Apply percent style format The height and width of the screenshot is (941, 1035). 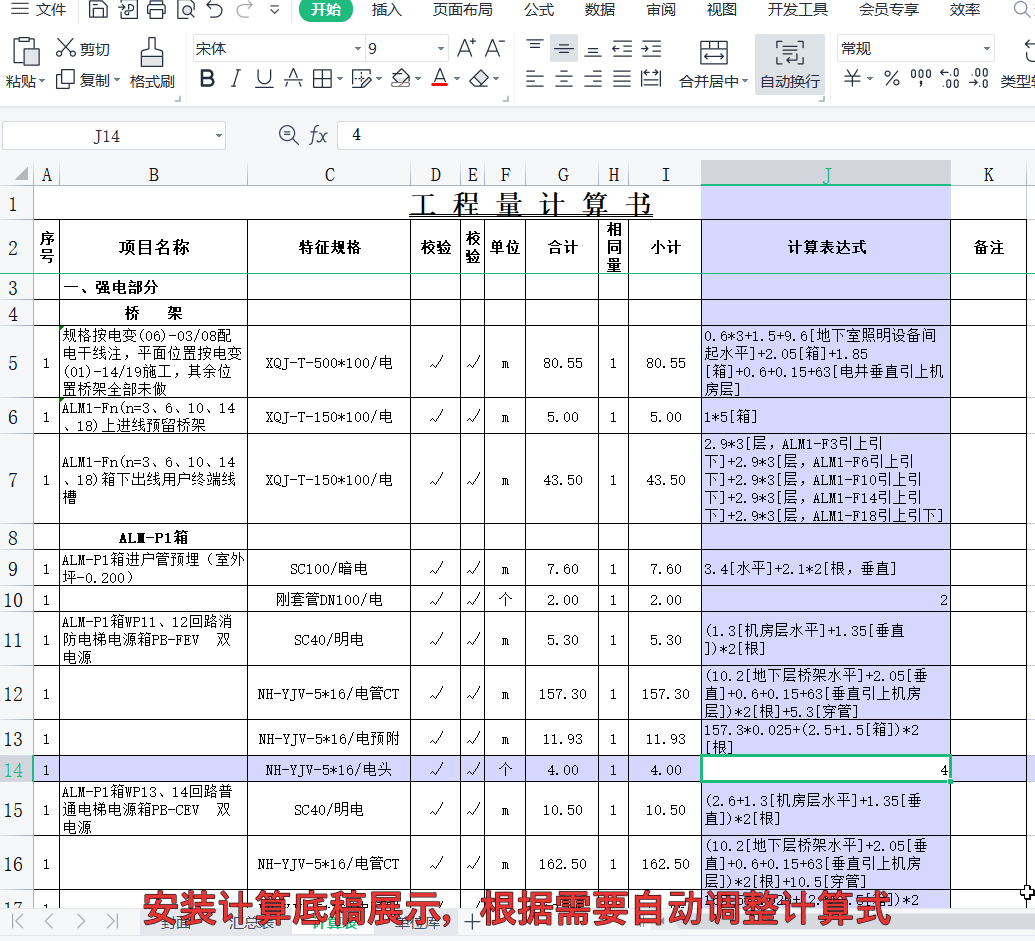point(892,79)
